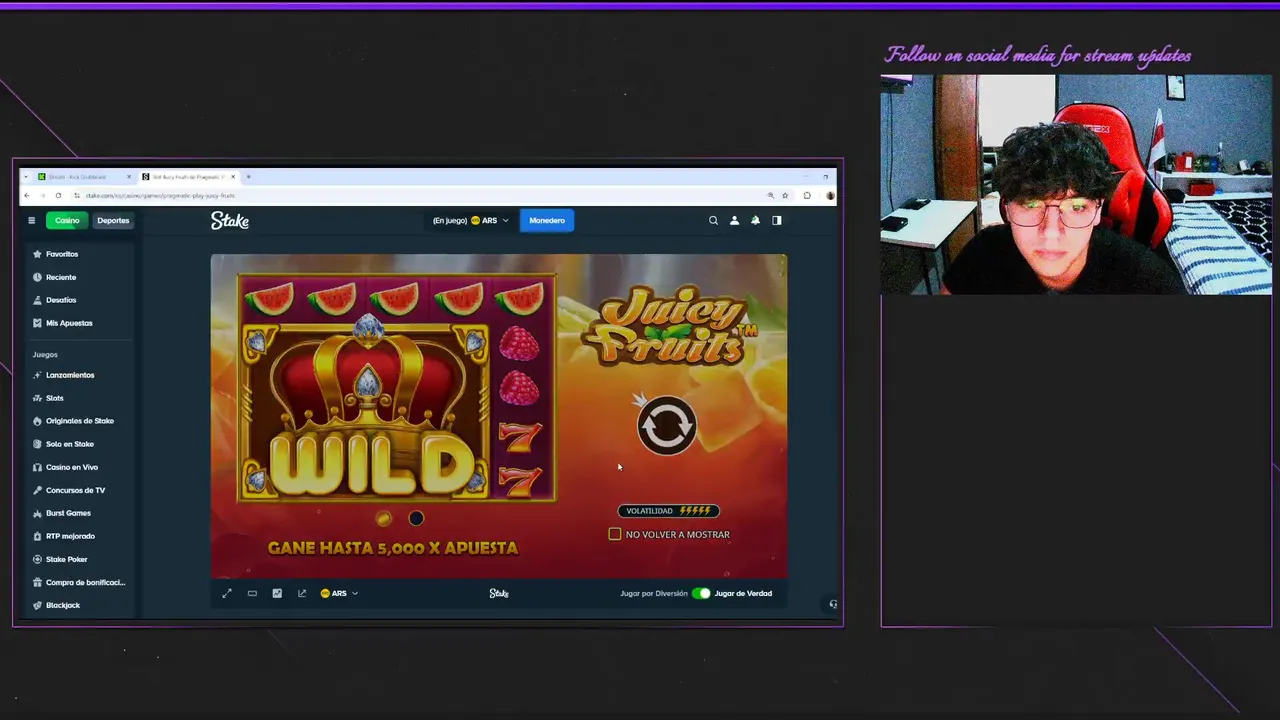
Task: Select the second dark intro slide dot
Action: [416, 518]
